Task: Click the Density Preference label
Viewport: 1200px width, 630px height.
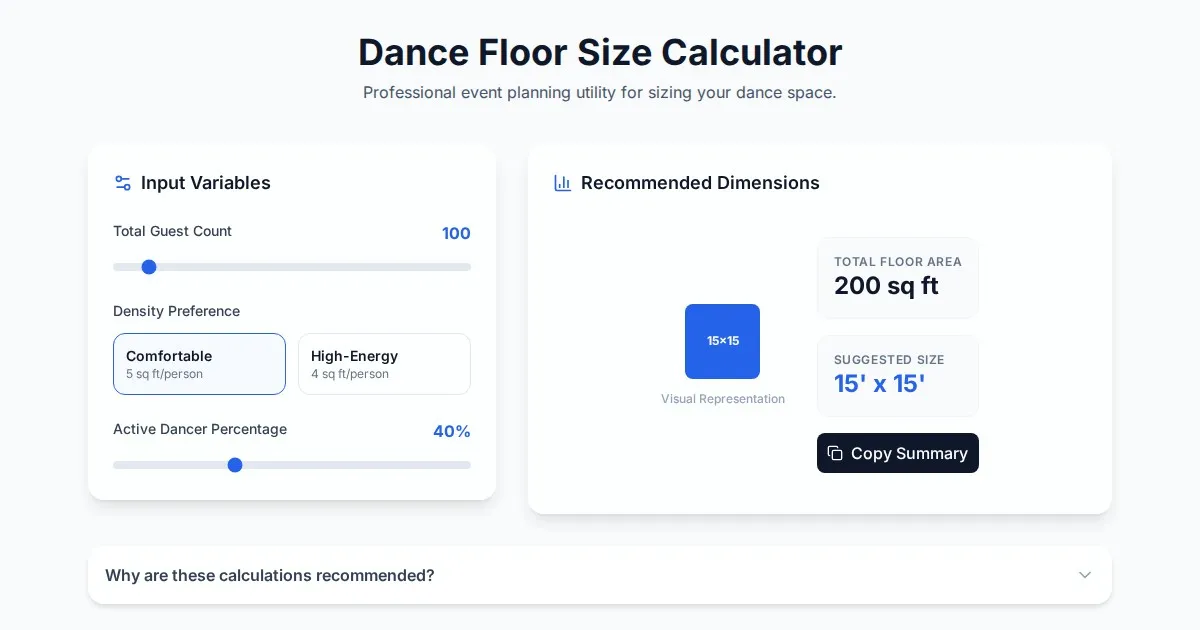Action: pos(176,311)
